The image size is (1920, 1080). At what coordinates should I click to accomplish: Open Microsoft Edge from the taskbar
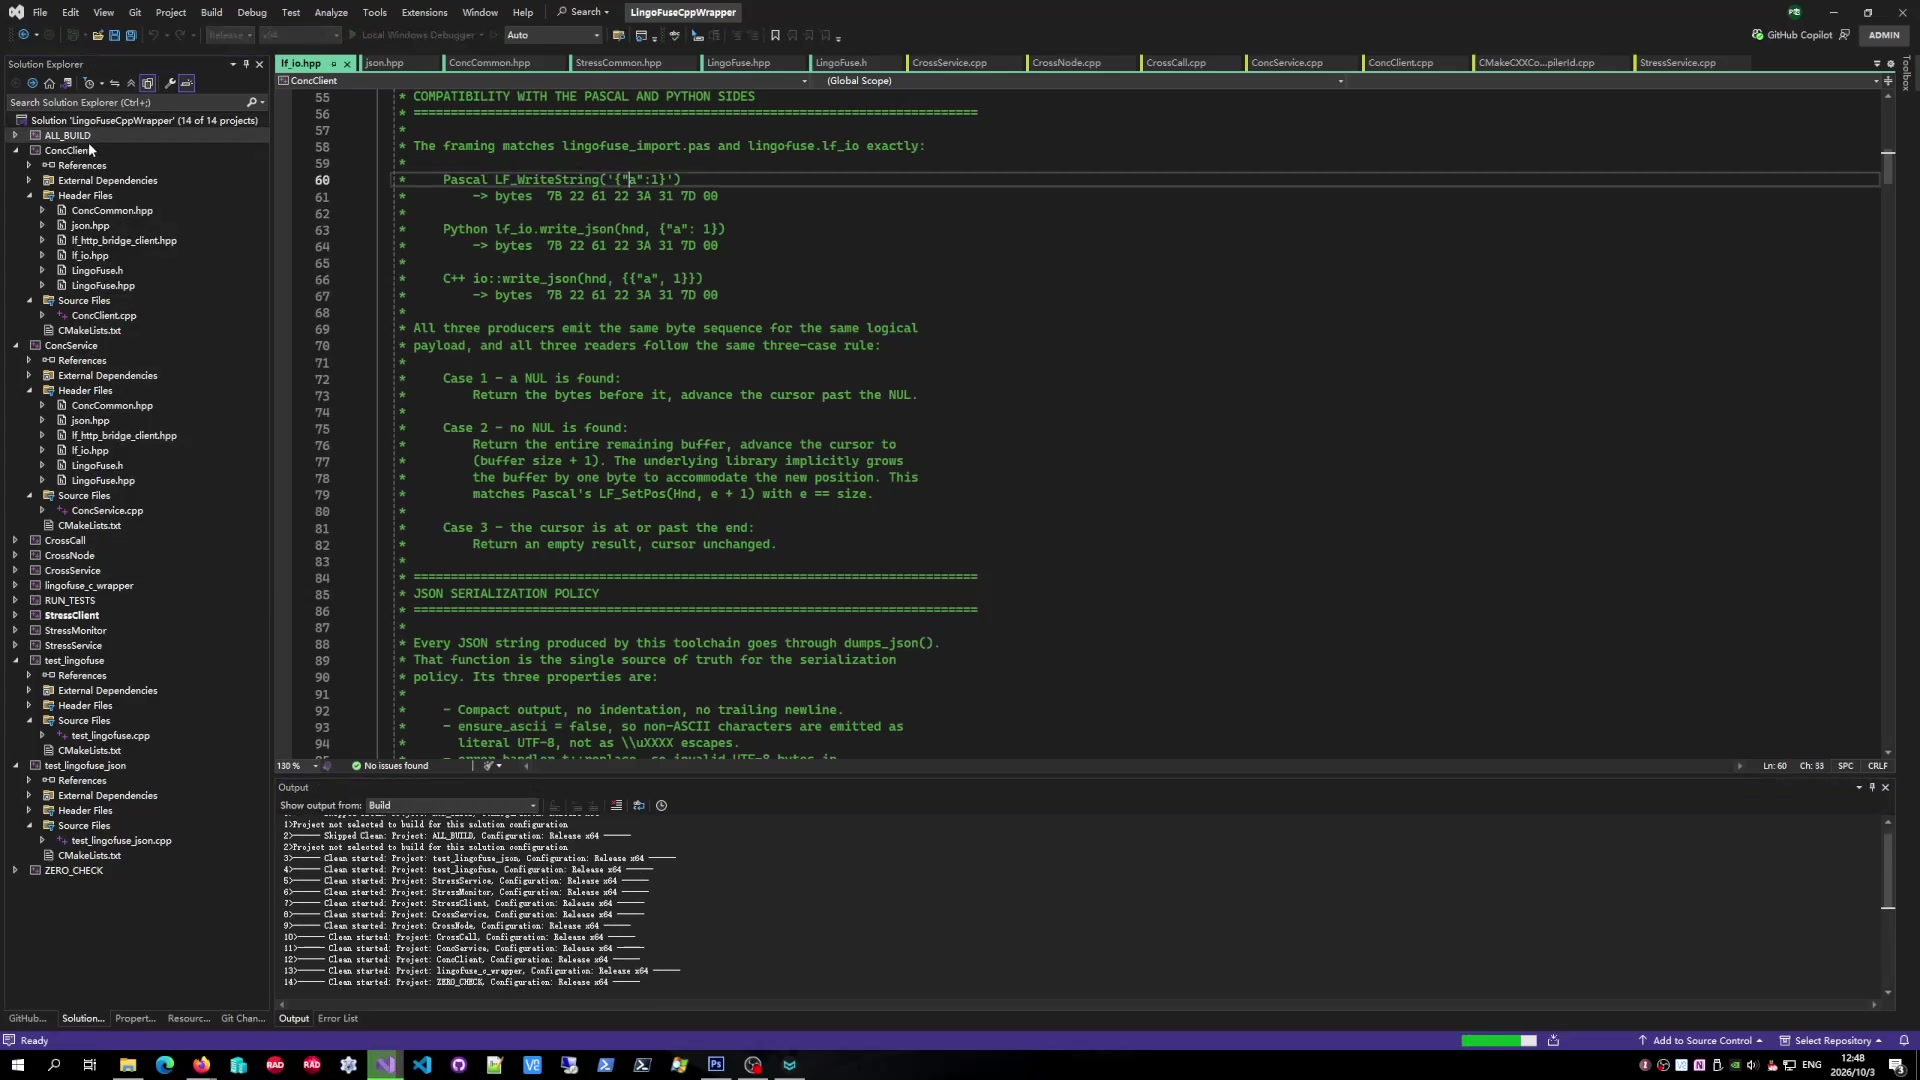tap(165, 1065)
